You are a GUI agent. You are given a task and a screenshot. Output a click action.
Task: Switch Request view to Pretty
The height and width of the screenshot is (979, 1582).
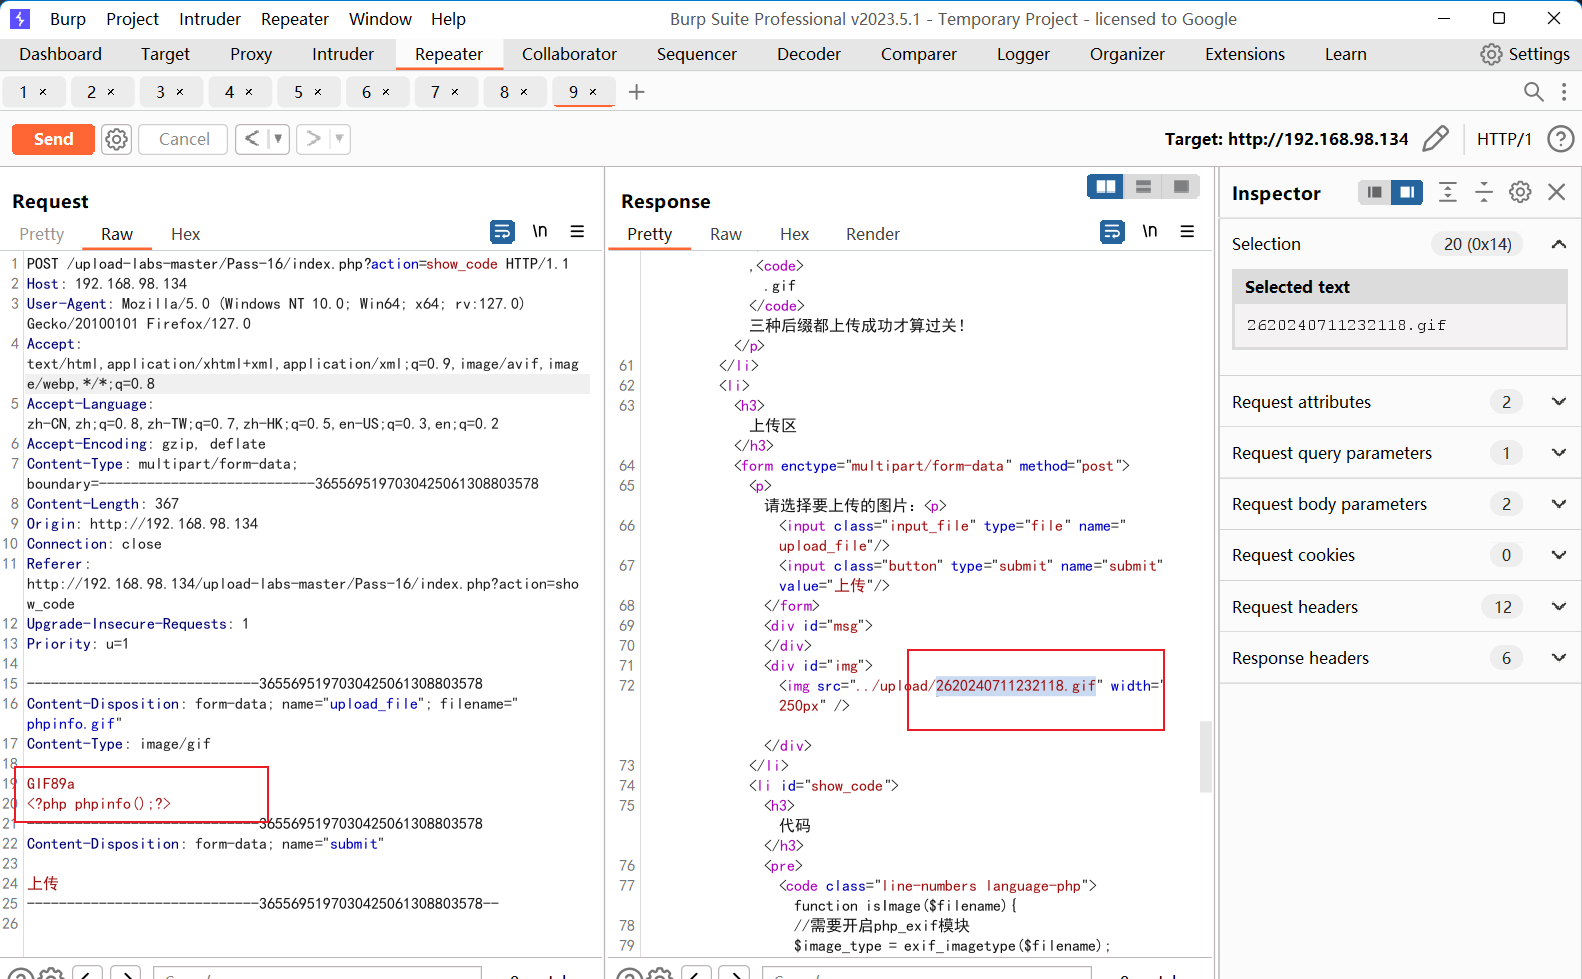pyautogui.click(x=42, y=234)
